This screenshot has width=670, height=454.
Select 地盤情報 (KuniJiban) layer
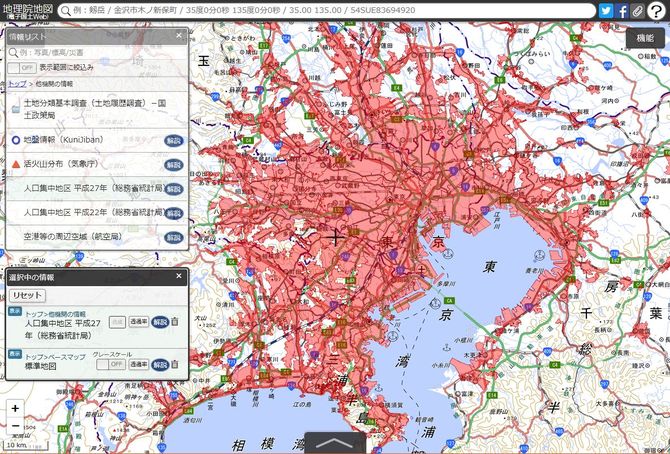tap(97, 140)
